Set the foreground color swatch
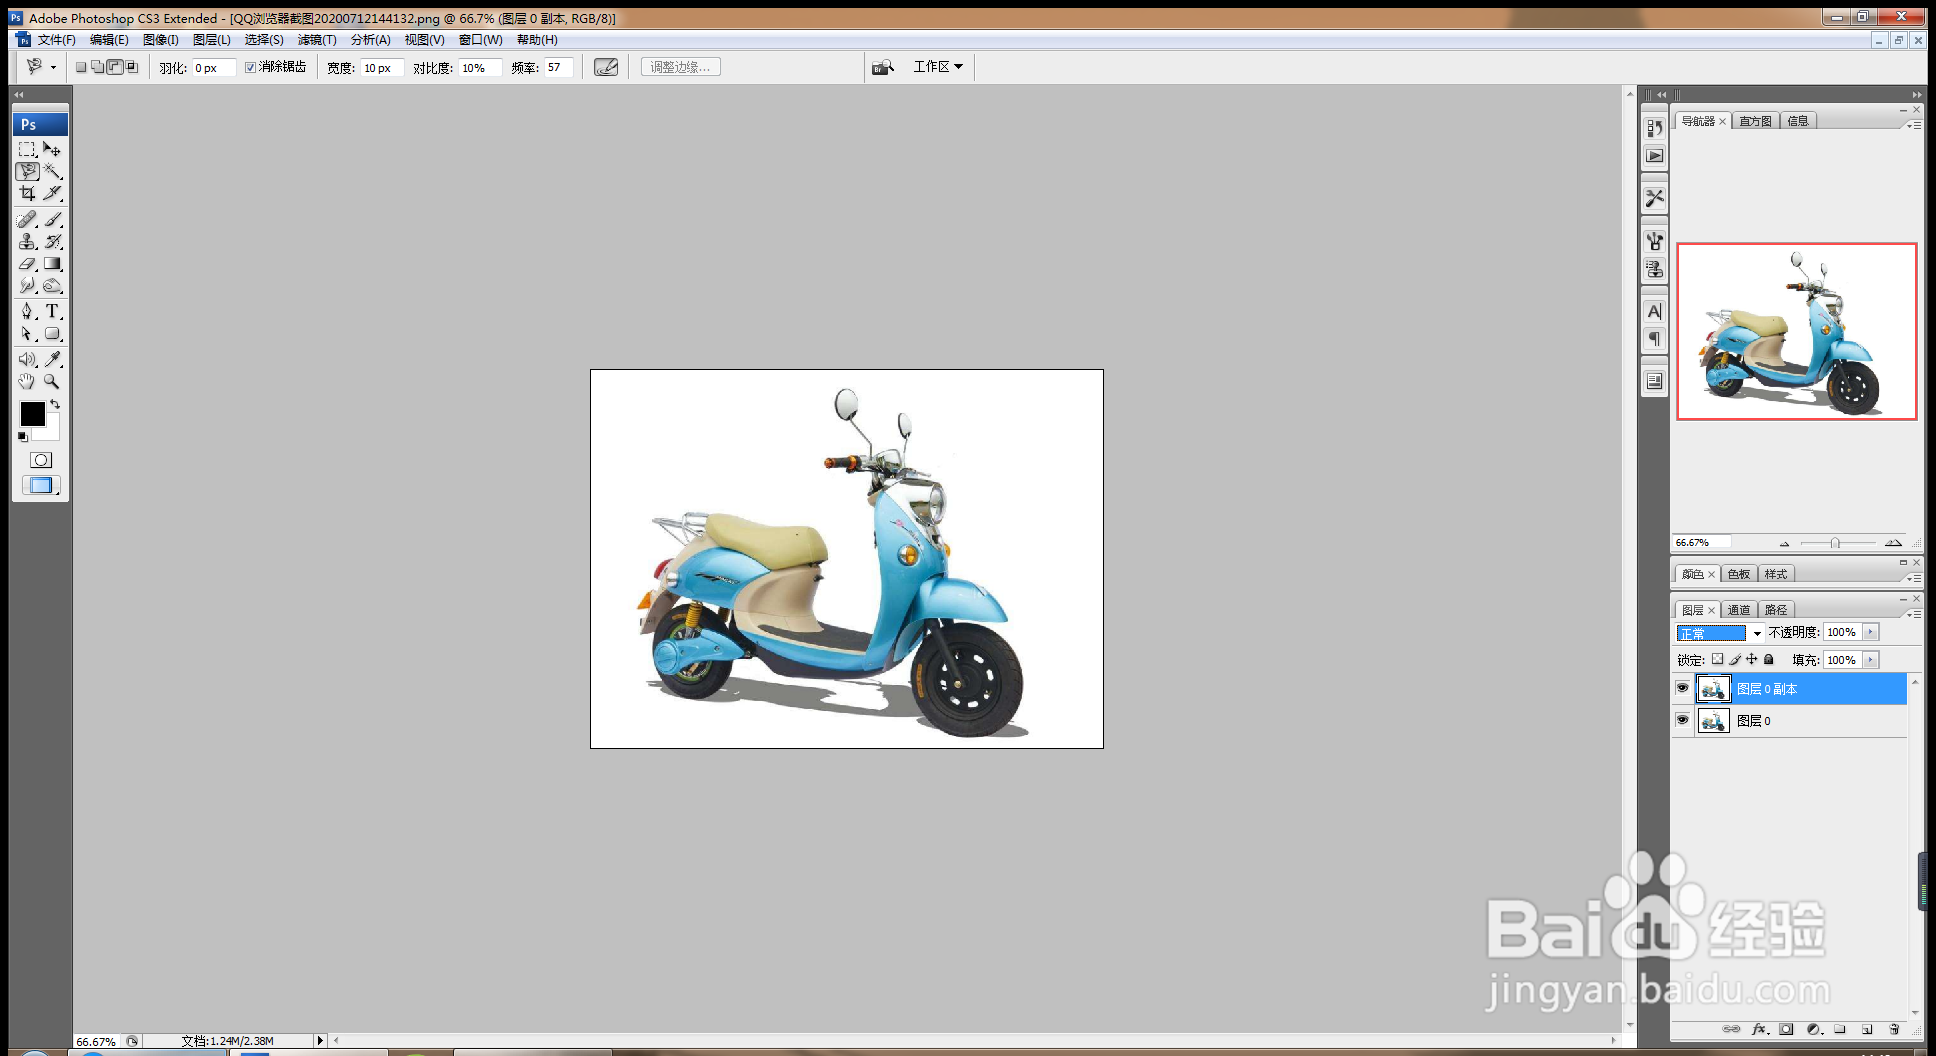Image resolution: width=1936 pixels, height=1056 pixels. 32,414
